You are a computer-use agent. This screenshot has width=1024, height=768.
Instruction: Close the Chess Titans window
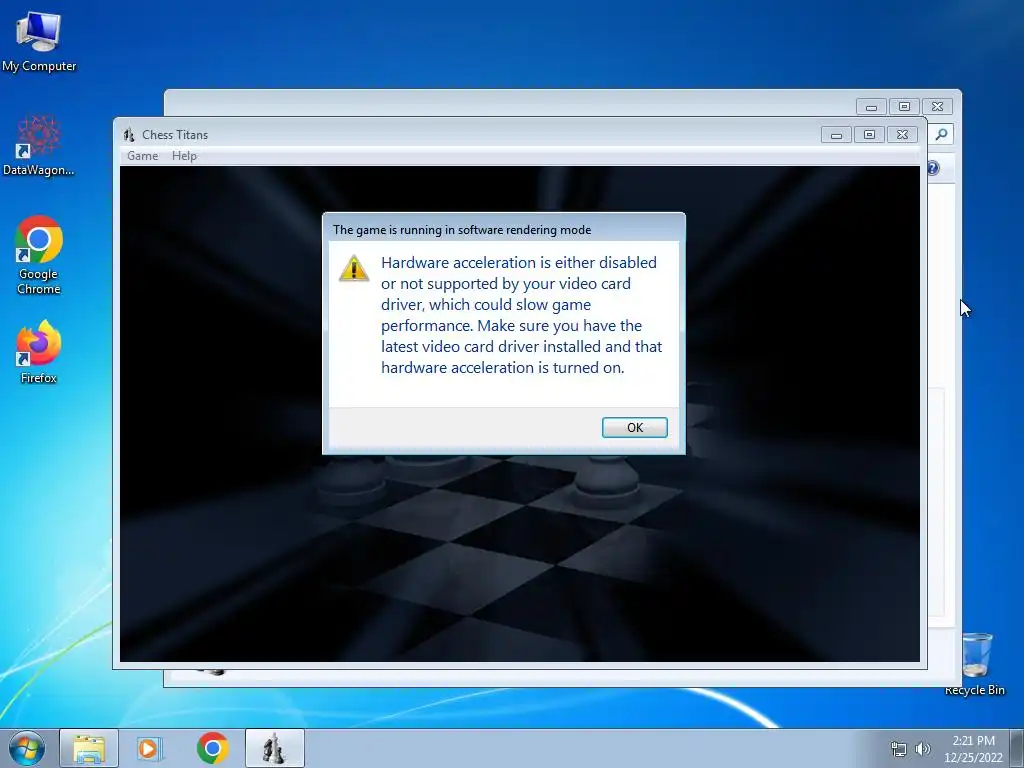[902, 135]
